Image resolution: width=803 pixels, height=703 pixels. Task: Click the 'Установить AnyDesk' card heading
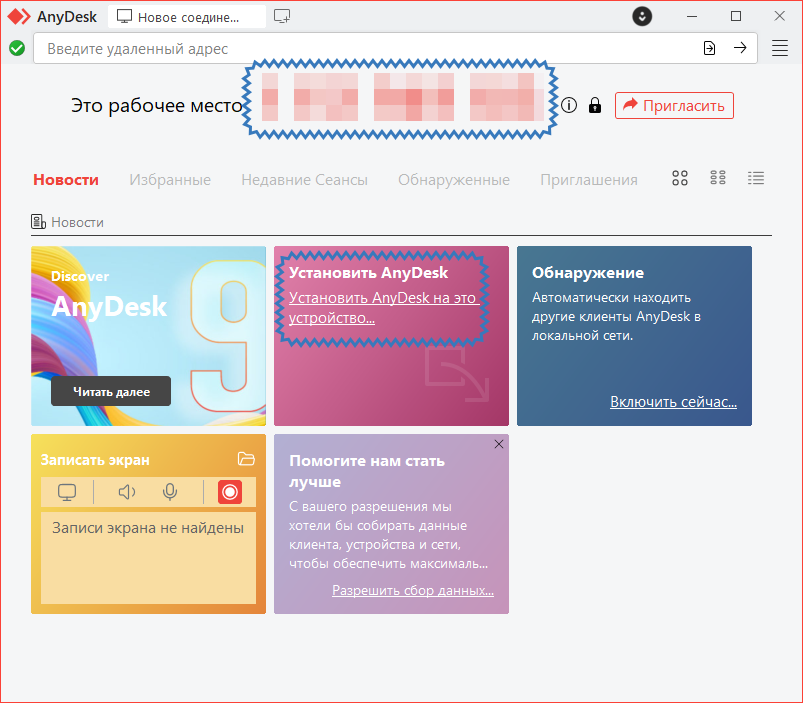click(368, 272)
